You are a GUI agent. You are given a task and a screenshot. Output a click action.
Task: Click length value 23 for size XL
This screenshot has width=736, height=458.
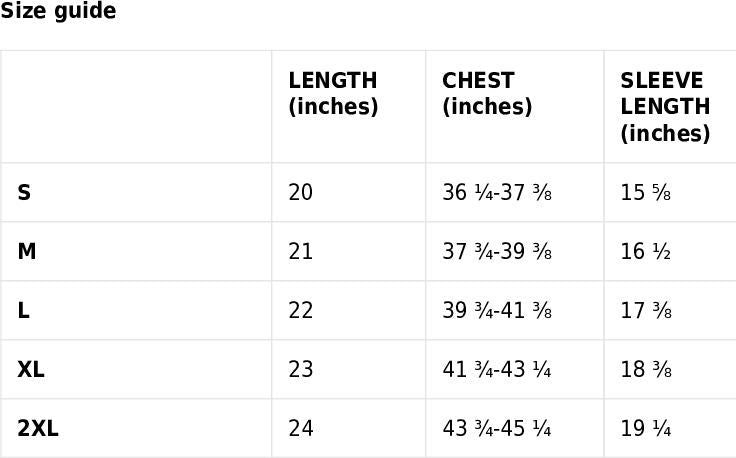coord(301,369)
